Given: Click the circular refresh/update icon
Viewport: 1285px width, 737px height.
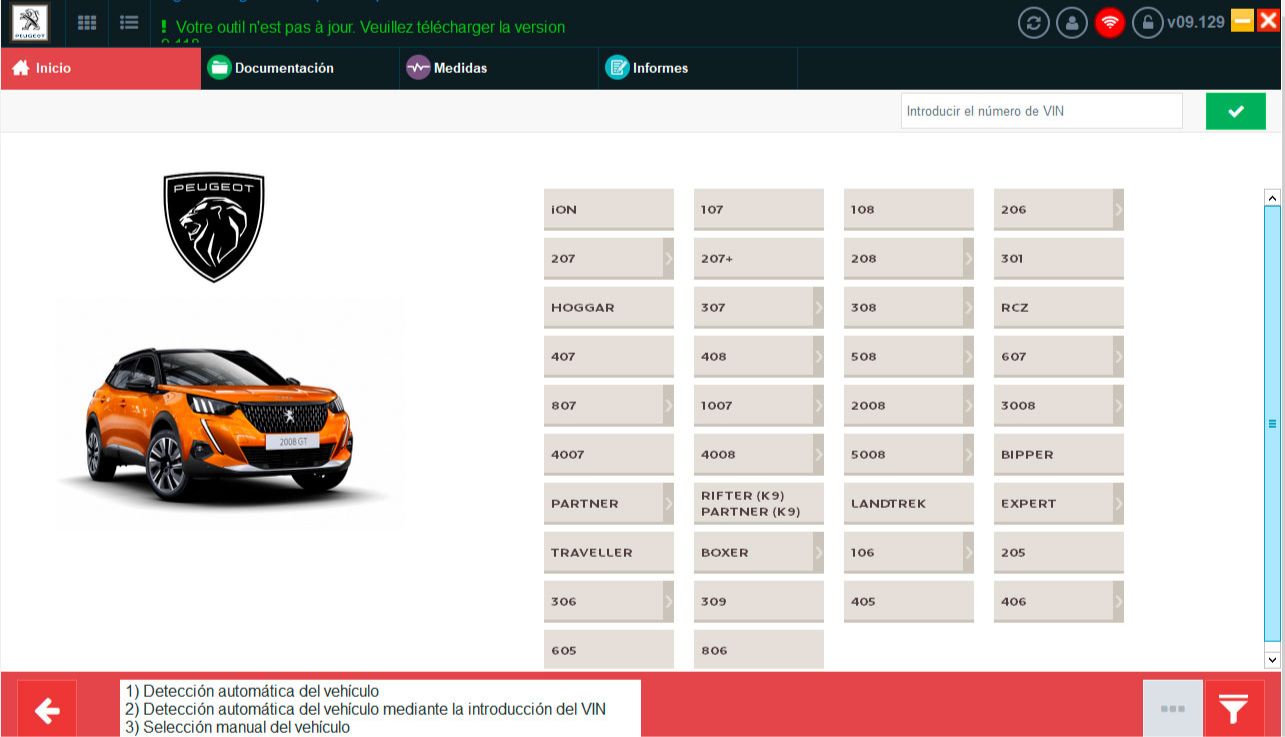Looking at the screenshot, I should click(x=1034, y=22).
